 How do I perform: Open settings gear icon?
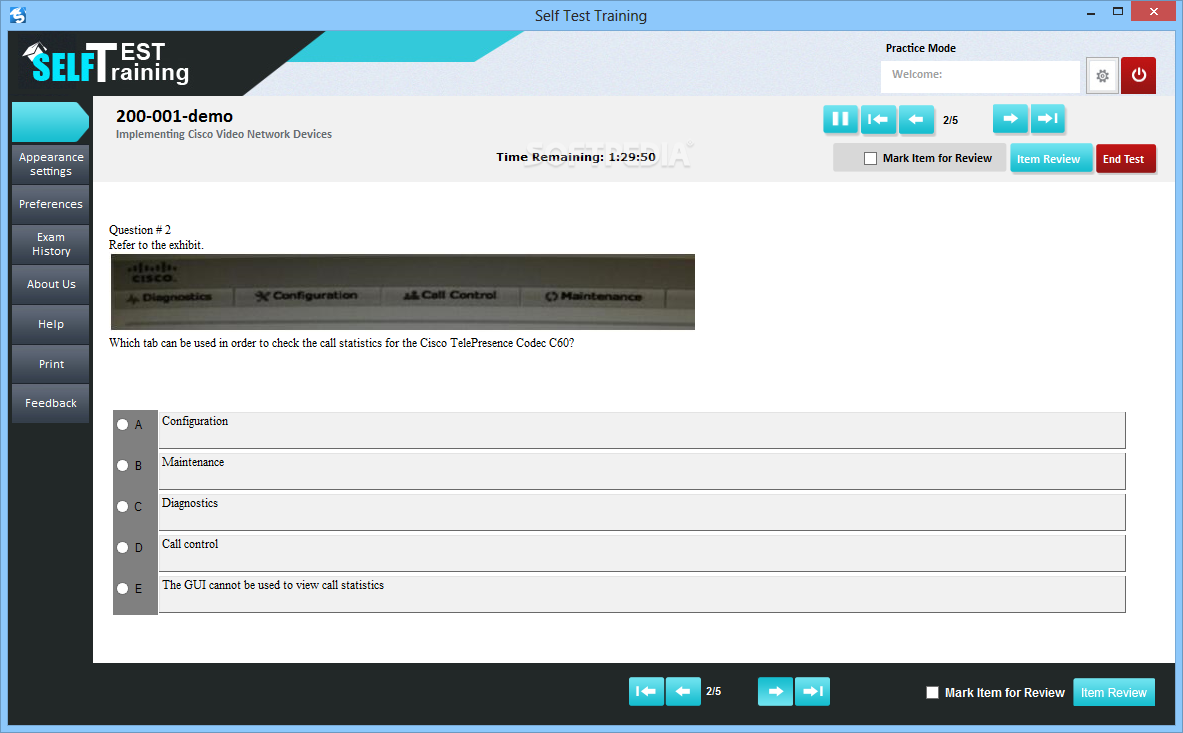click(x=1102, y=75)
